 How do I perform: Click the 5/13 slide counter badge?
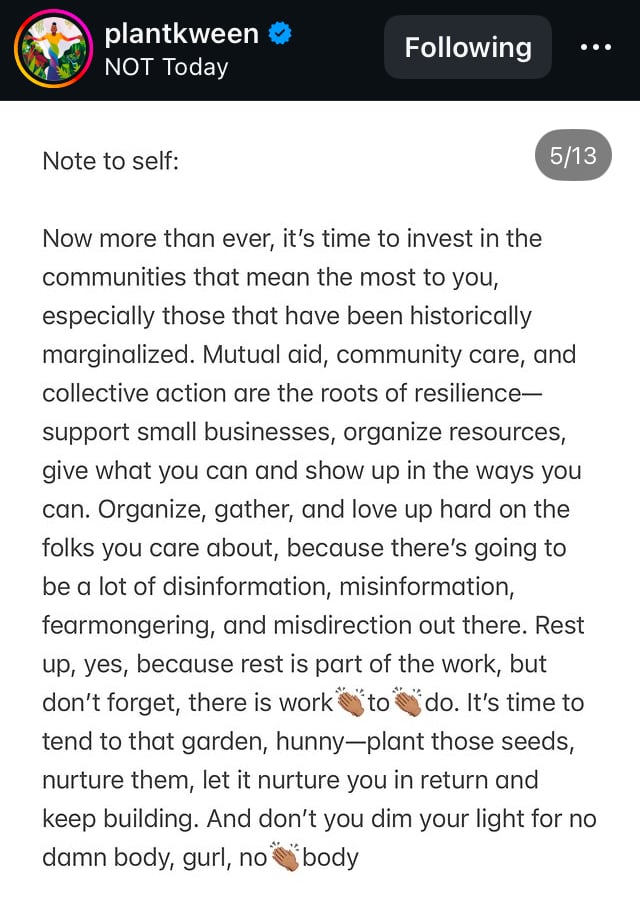[573, 156]
